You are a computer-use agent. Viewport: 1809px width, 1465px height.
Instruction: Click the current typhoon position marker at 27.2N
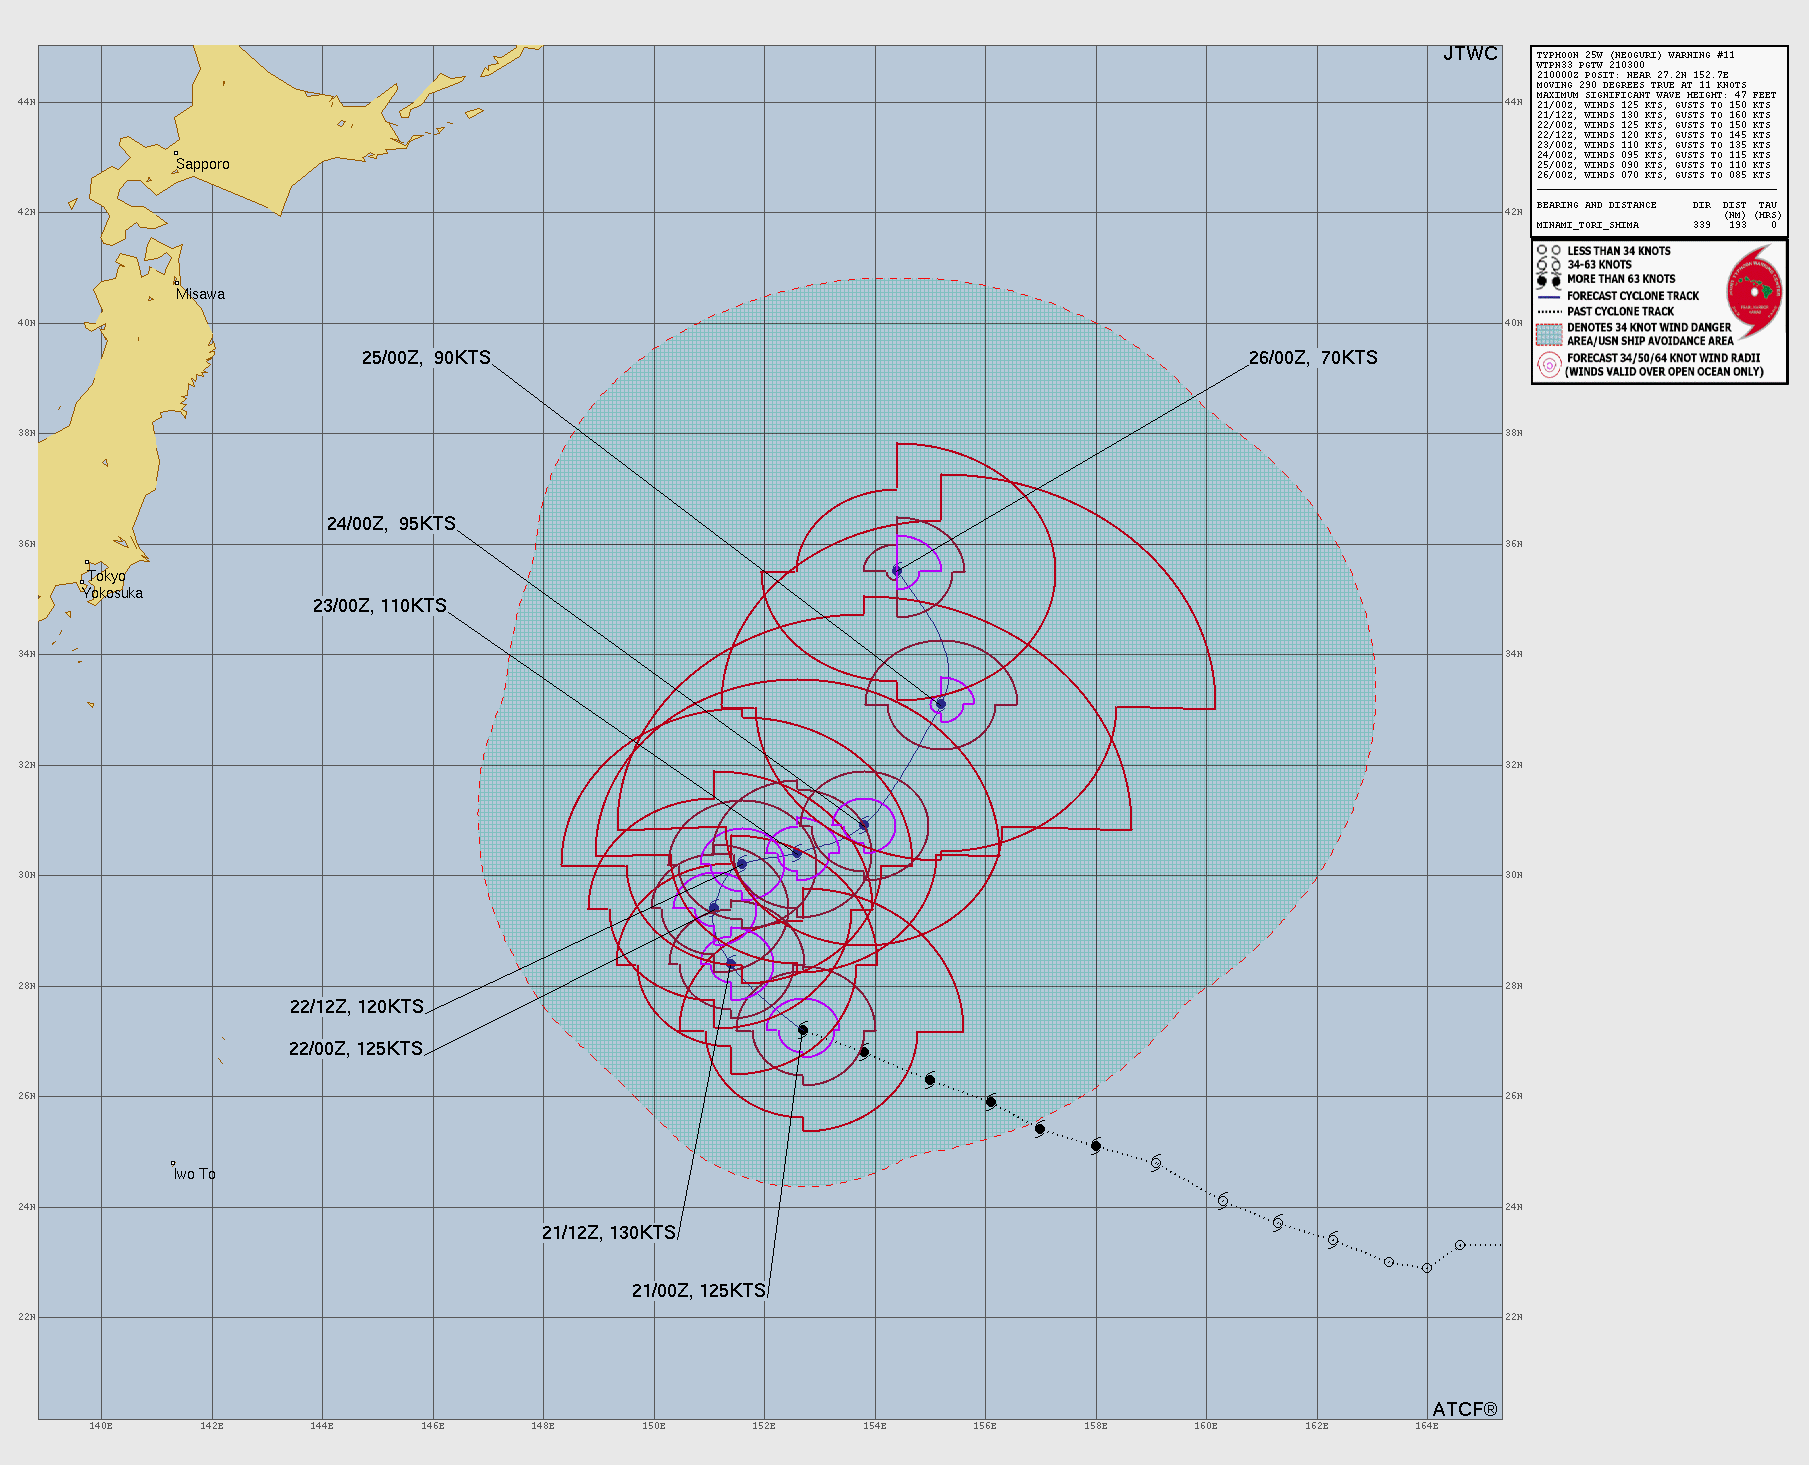pos(803,1030)
